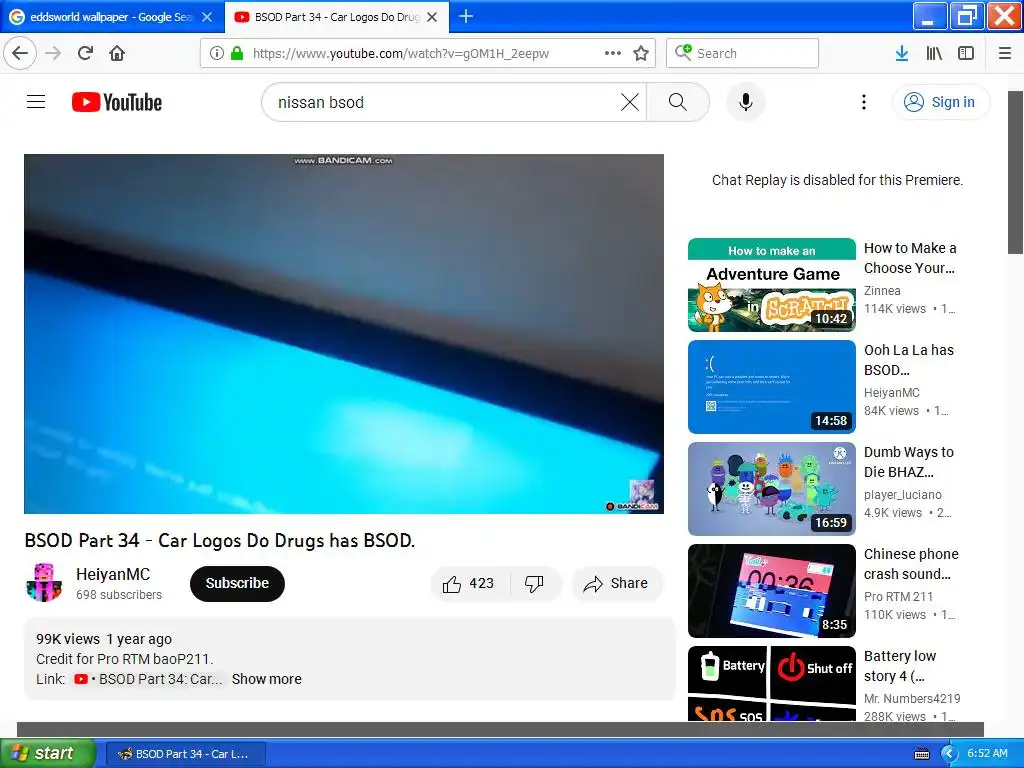Run YouTube search with magnifier button
1024x768 pixels.
coord(678,102)
